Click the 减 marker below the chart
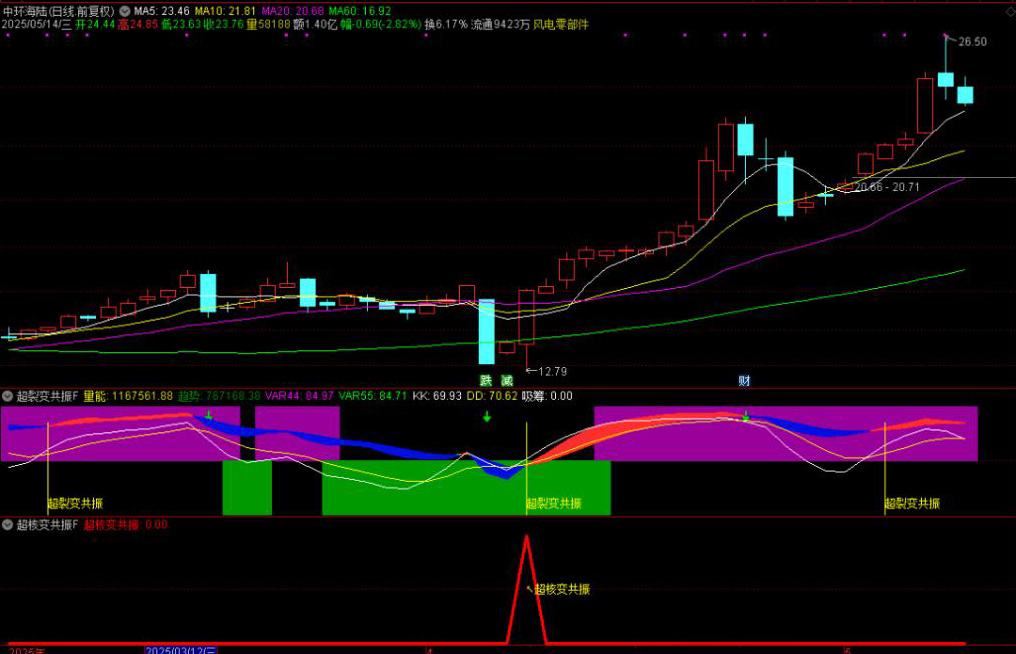 pos(507,380)
